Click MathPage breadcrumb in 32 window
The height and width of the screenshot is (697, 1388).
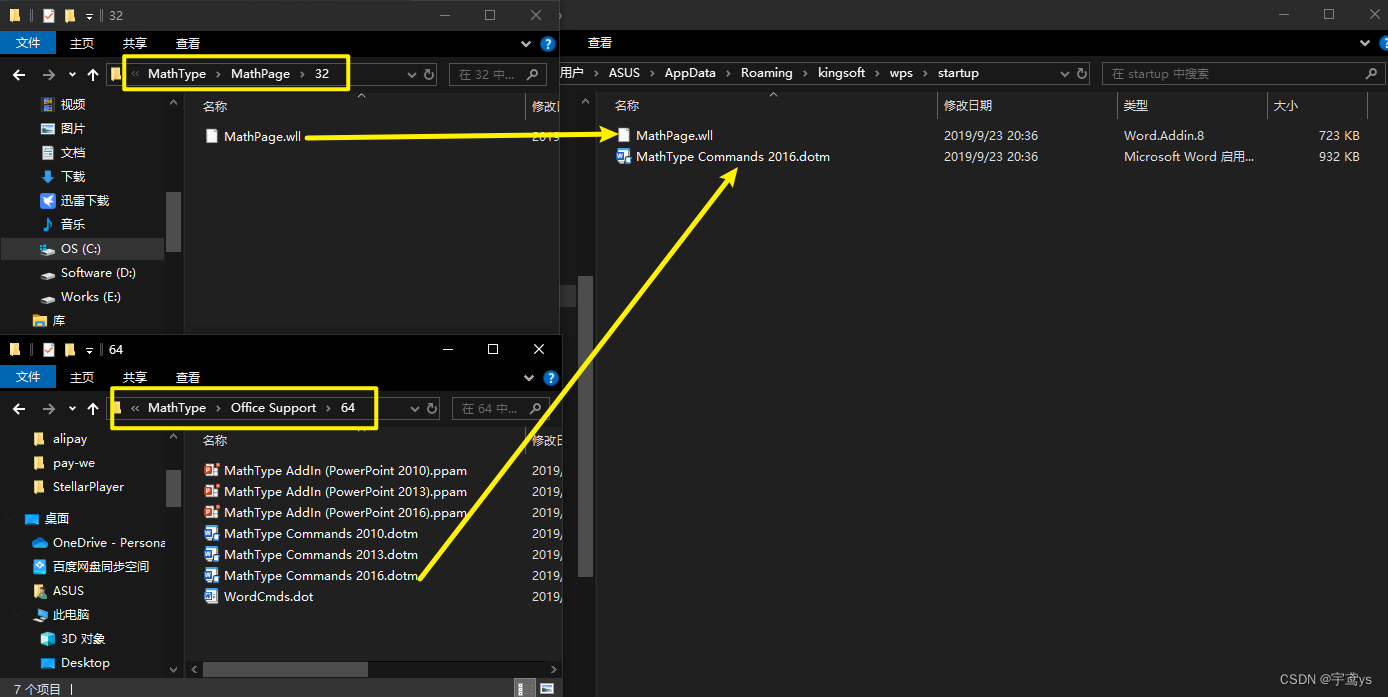[x=260, y=74]
